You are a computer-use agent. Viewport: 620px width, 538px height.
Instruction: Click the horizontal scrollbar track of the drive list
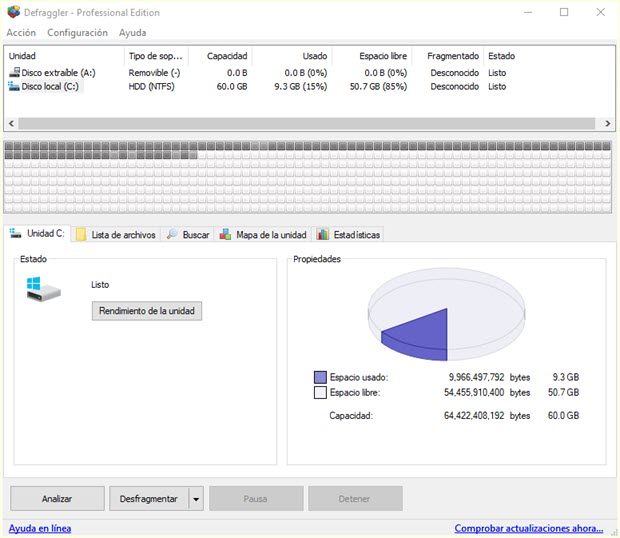pos(306,123)
